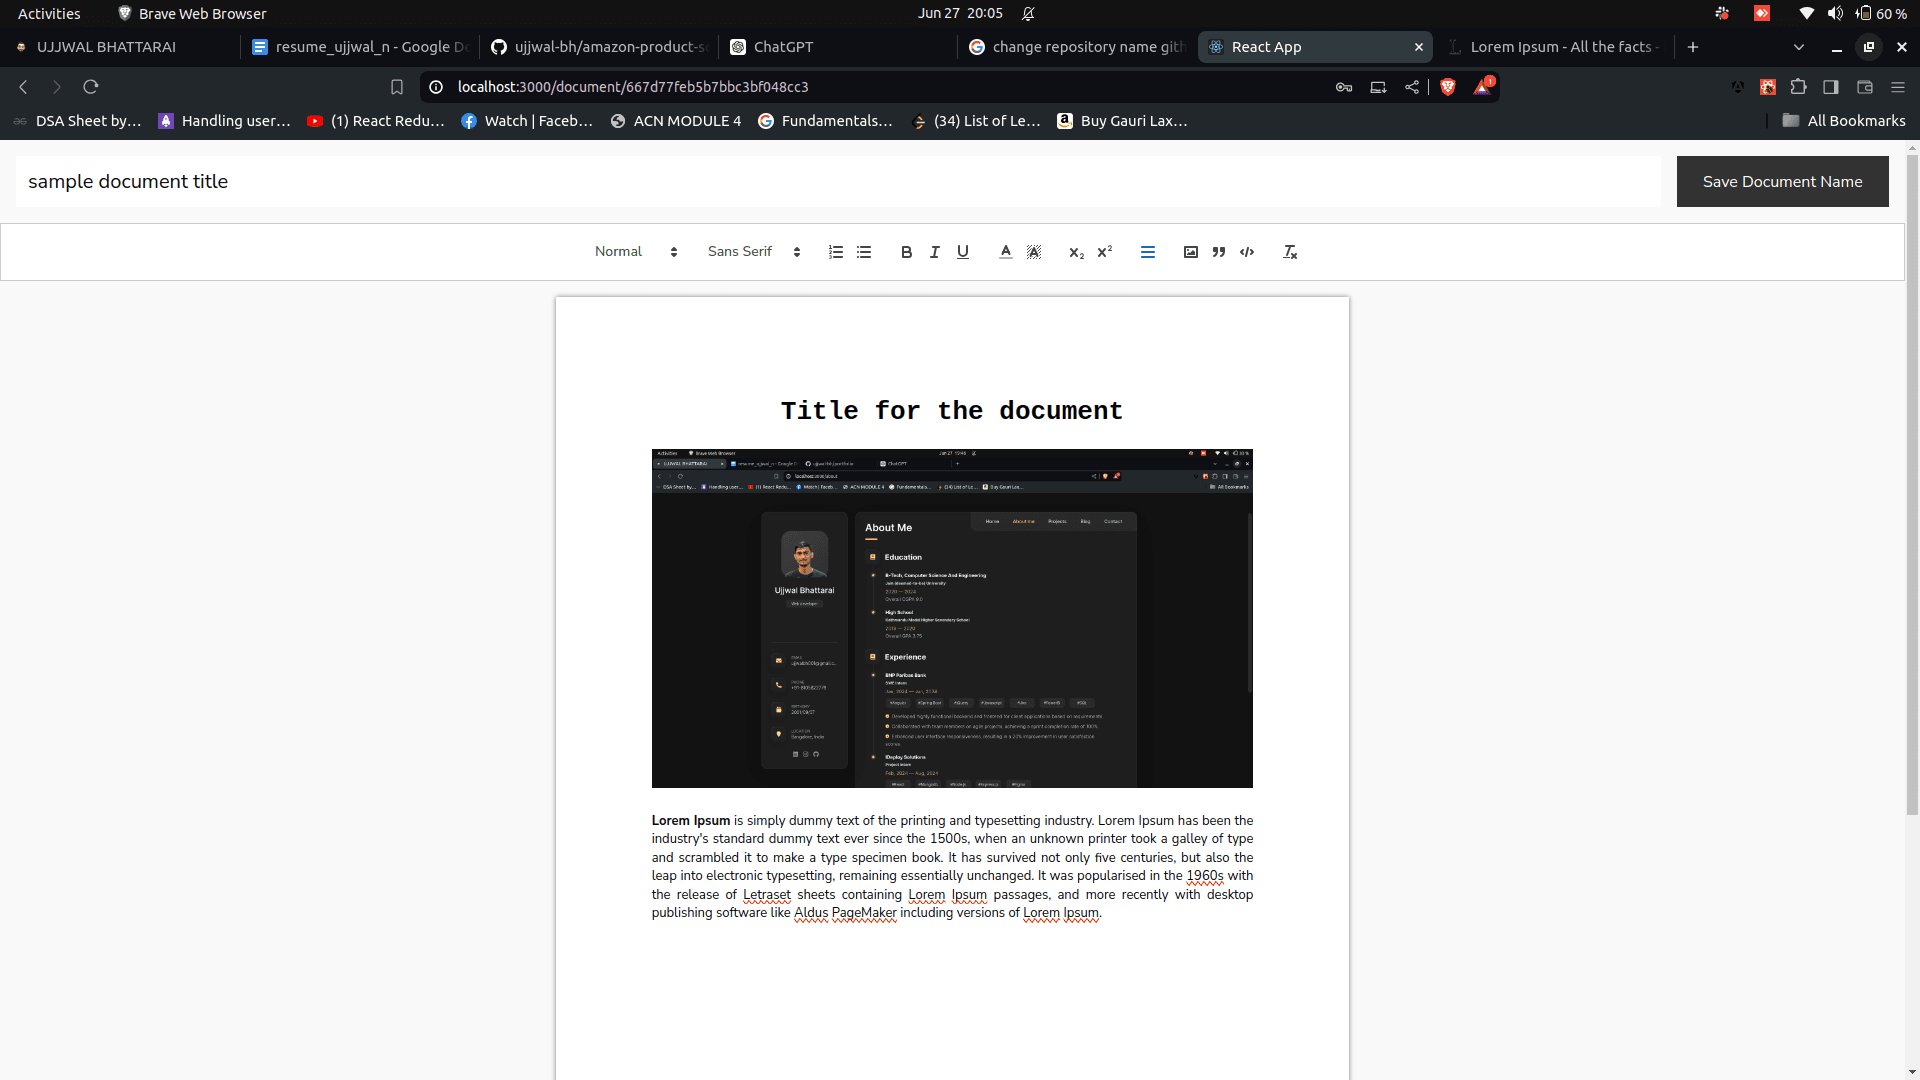Click the bold 'Lorem Ipsum' text in paragraph
1920x1080 pixels.
pos(691,820)
